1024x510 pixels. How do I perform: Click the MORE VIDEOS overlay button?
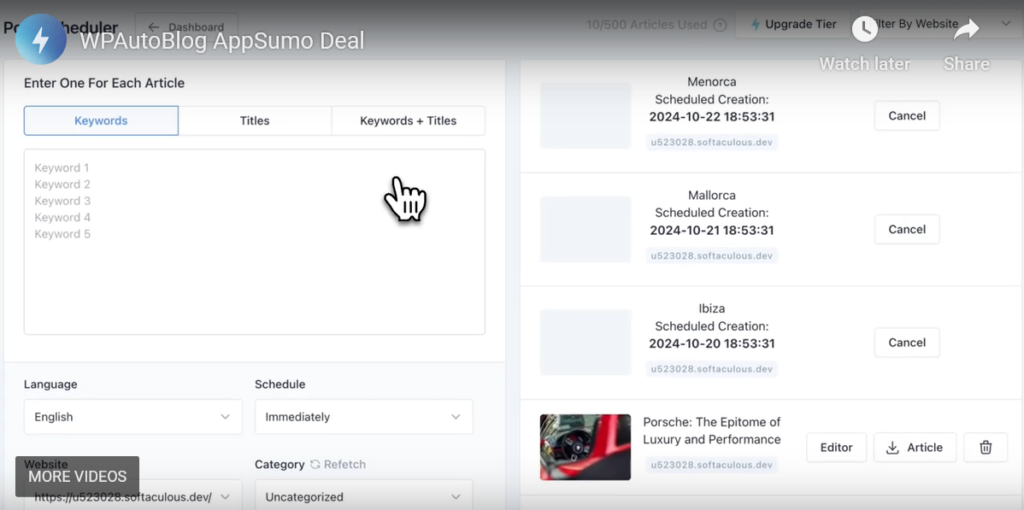(77, 476)
